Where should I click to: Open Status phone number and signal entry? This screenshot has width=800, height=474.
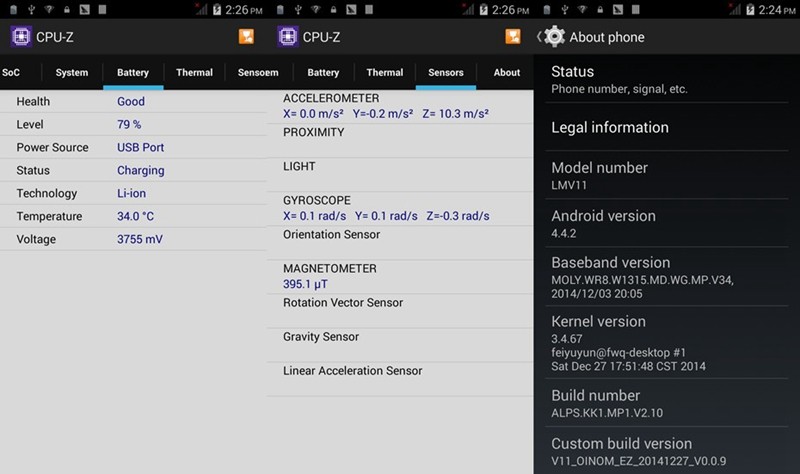(666, 80)
